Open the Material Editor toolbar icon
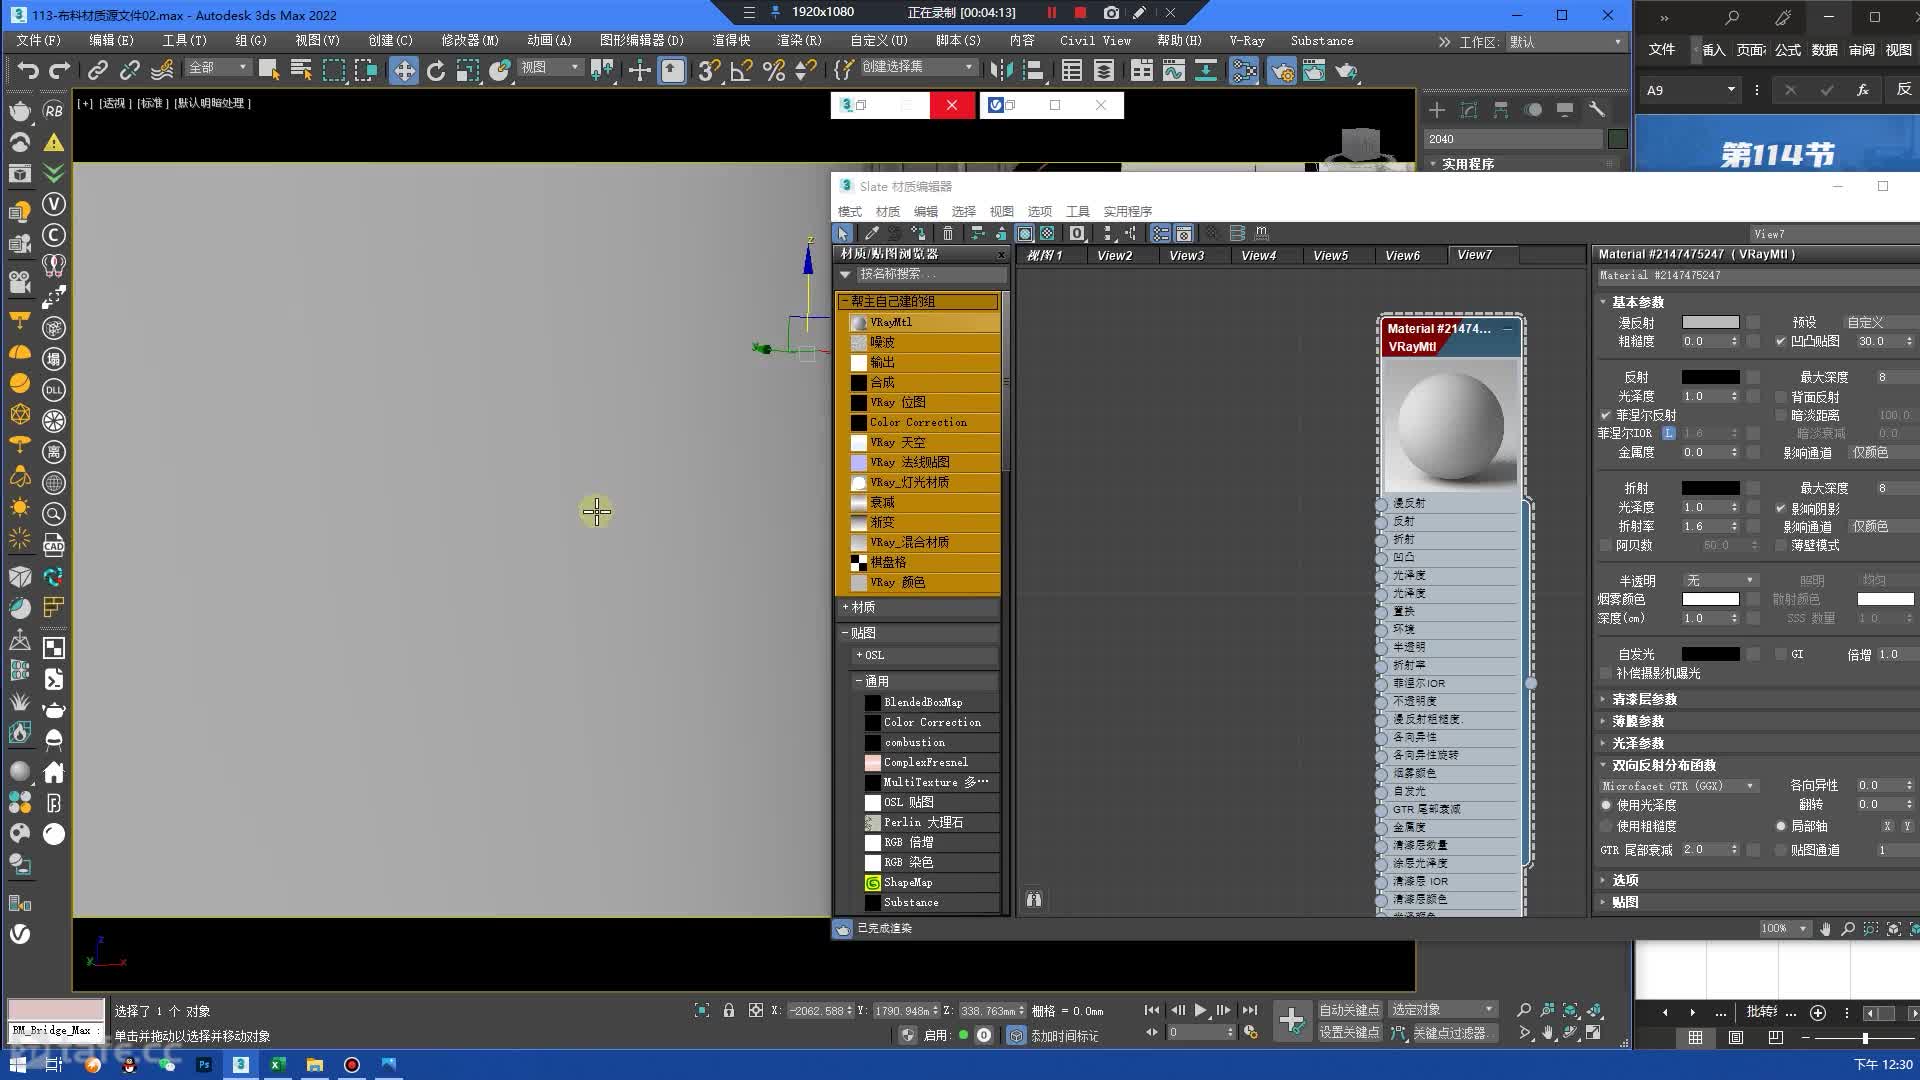1920x1080 pixels. [x=1244, y=70]
